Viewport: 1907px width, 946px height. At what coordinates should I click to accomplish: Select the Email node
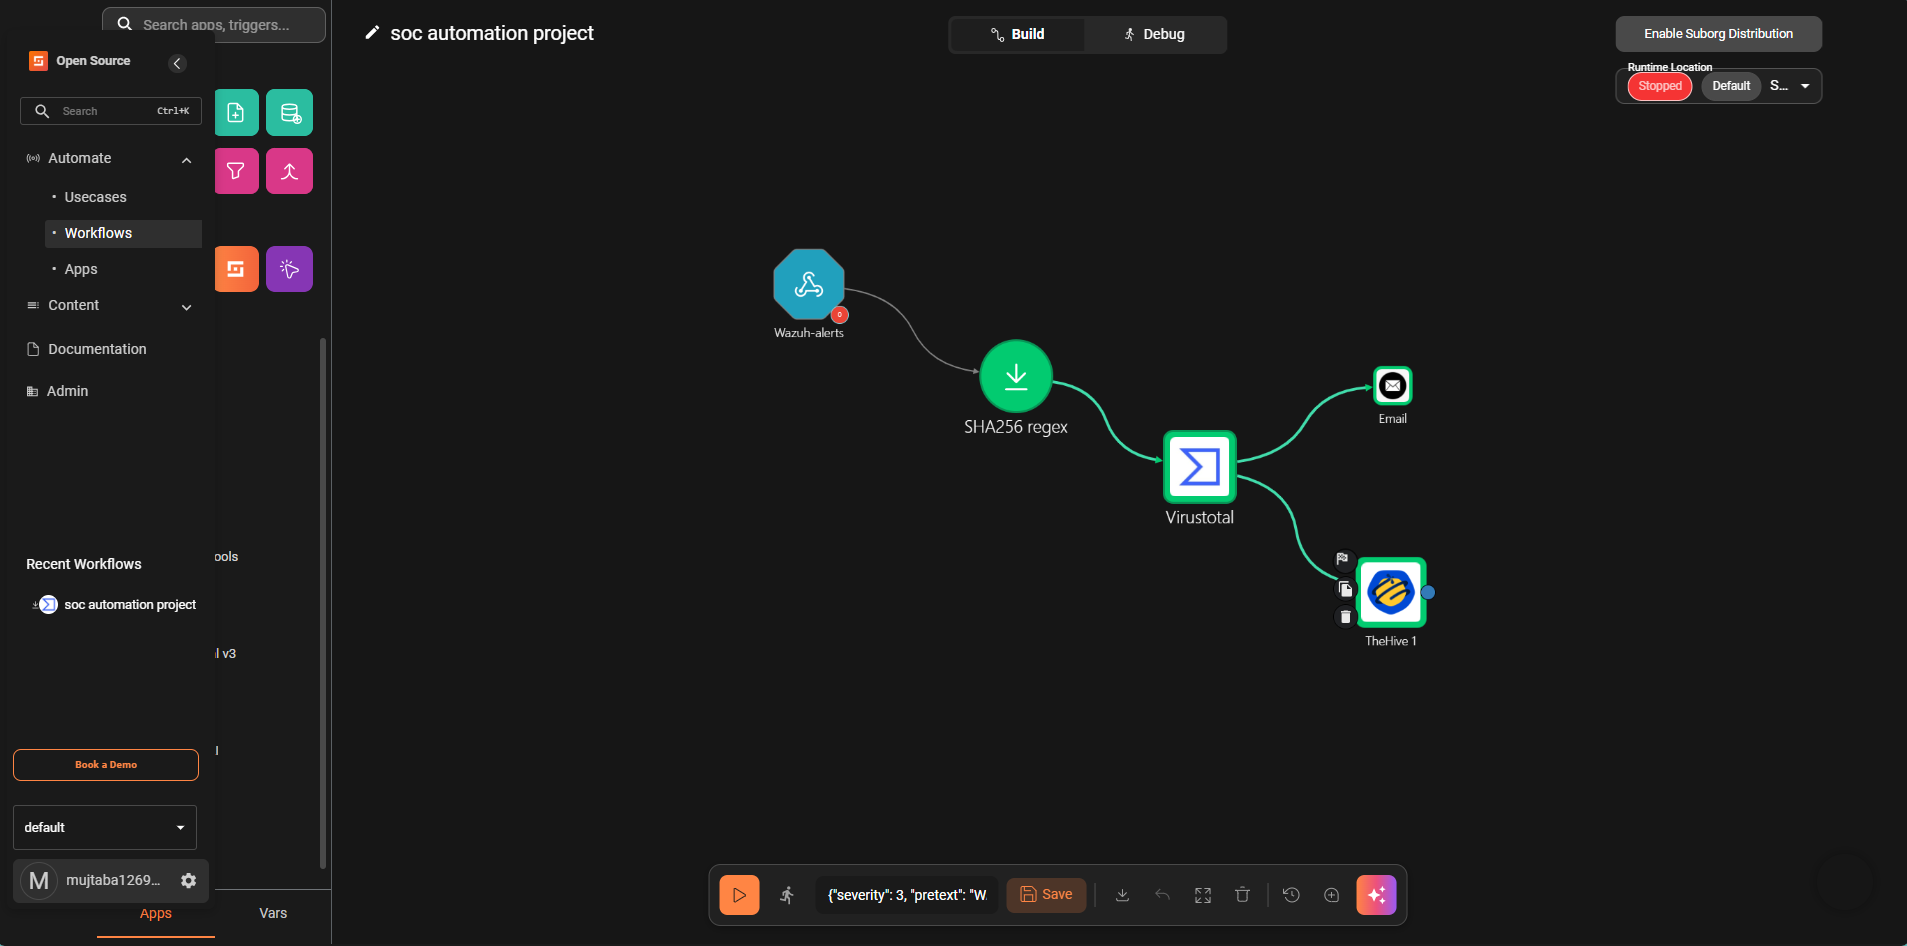click(1393, 386)
